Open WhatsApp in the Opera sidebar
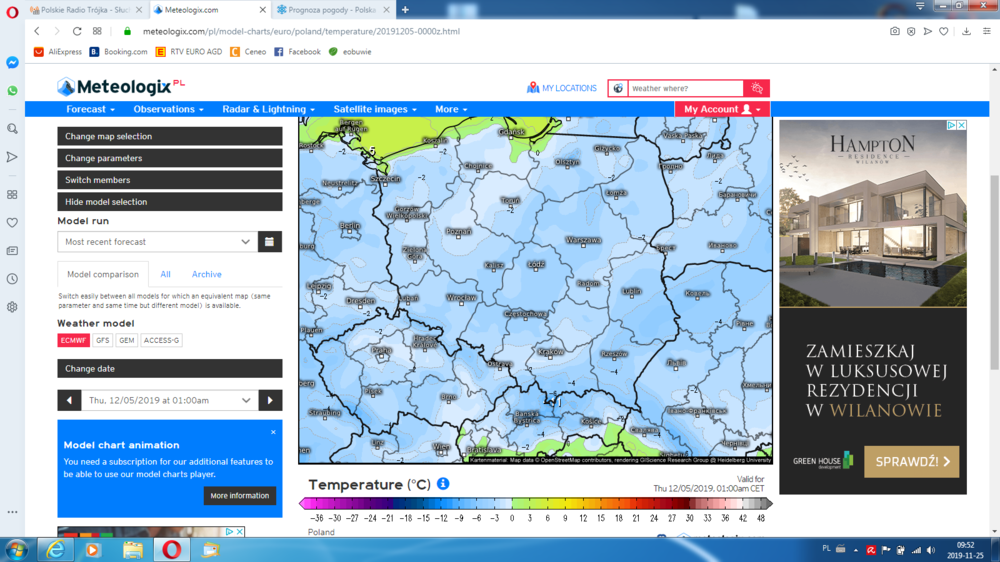This screenshot has width=1000, height=562. [x=12, y=91]
